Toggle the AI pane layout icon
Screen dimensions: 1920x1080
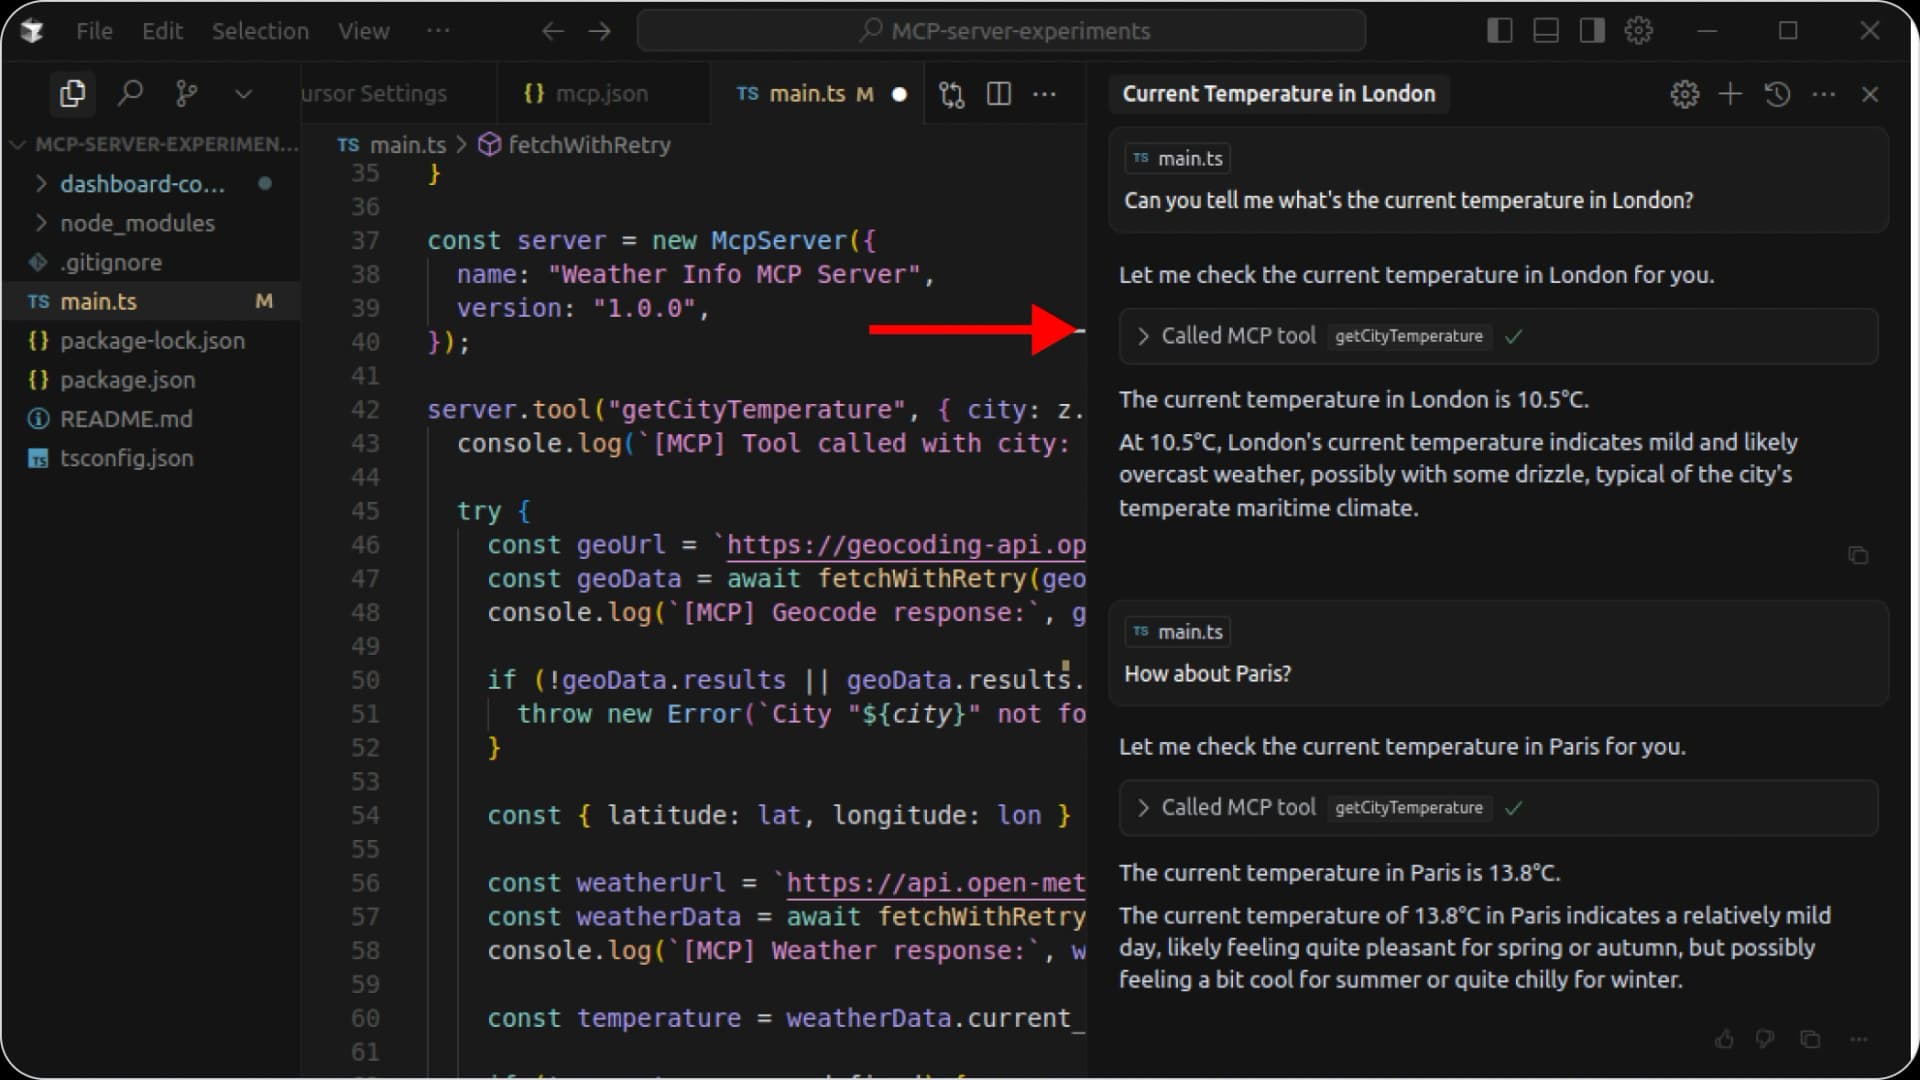tap(1592, 31)
